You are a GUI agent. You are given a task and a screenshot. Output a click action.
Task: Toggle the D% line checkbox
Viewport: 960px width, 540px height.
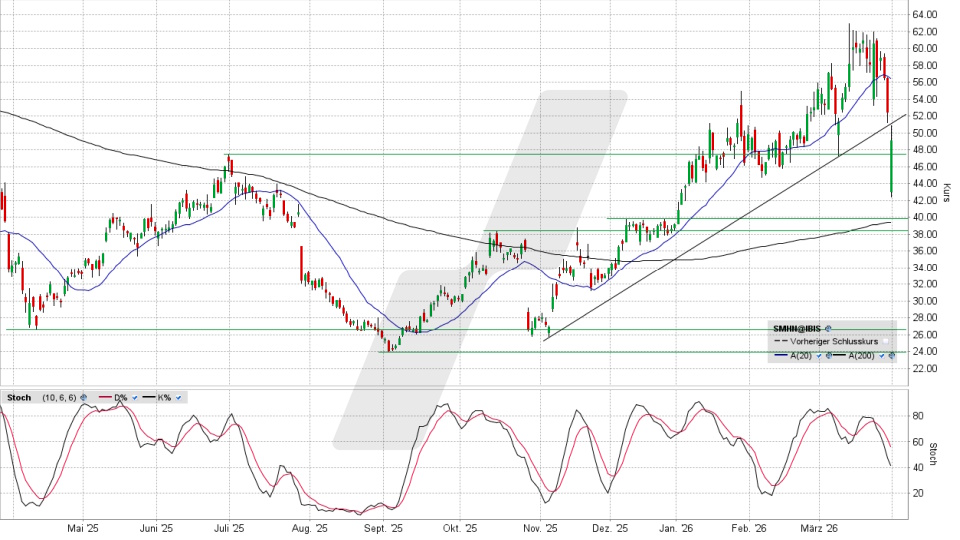click(135, 398)
